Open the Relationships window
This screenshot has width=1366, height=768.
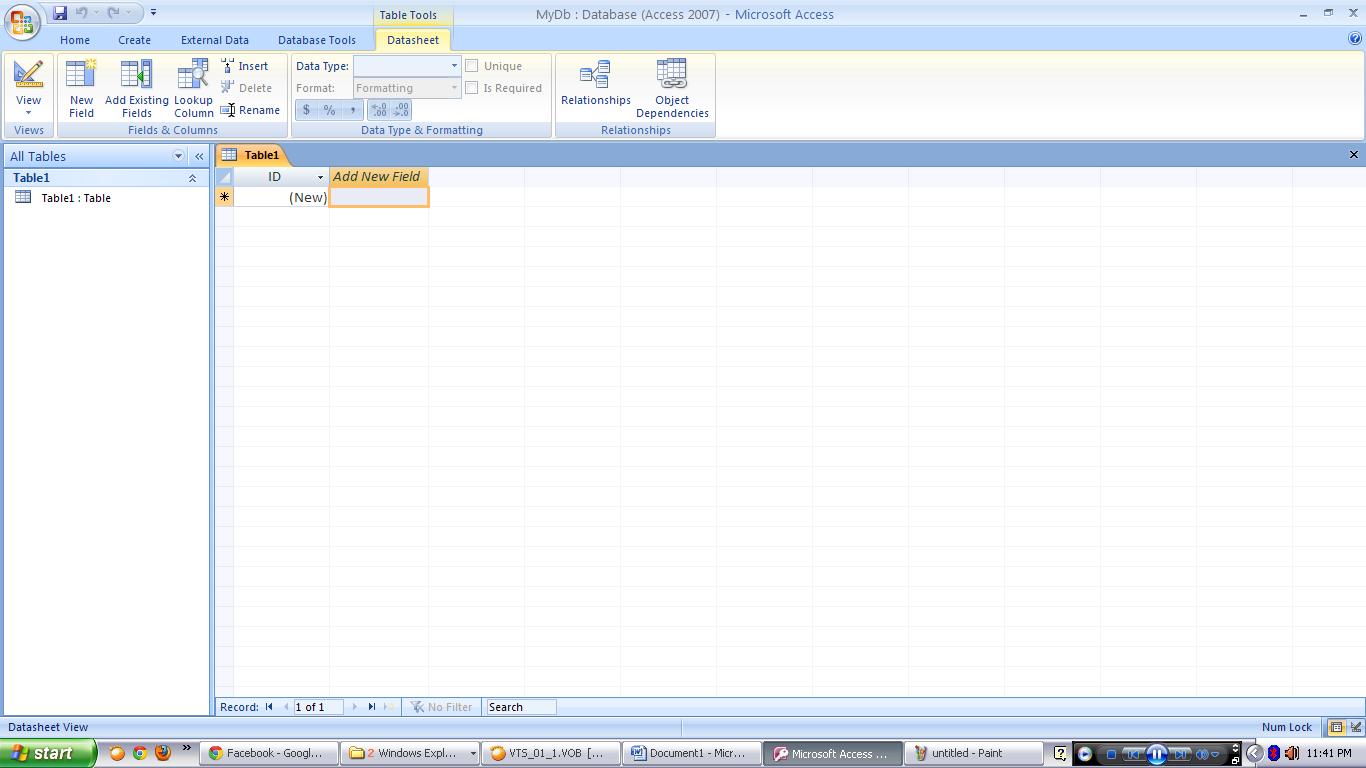coord(596,82)
